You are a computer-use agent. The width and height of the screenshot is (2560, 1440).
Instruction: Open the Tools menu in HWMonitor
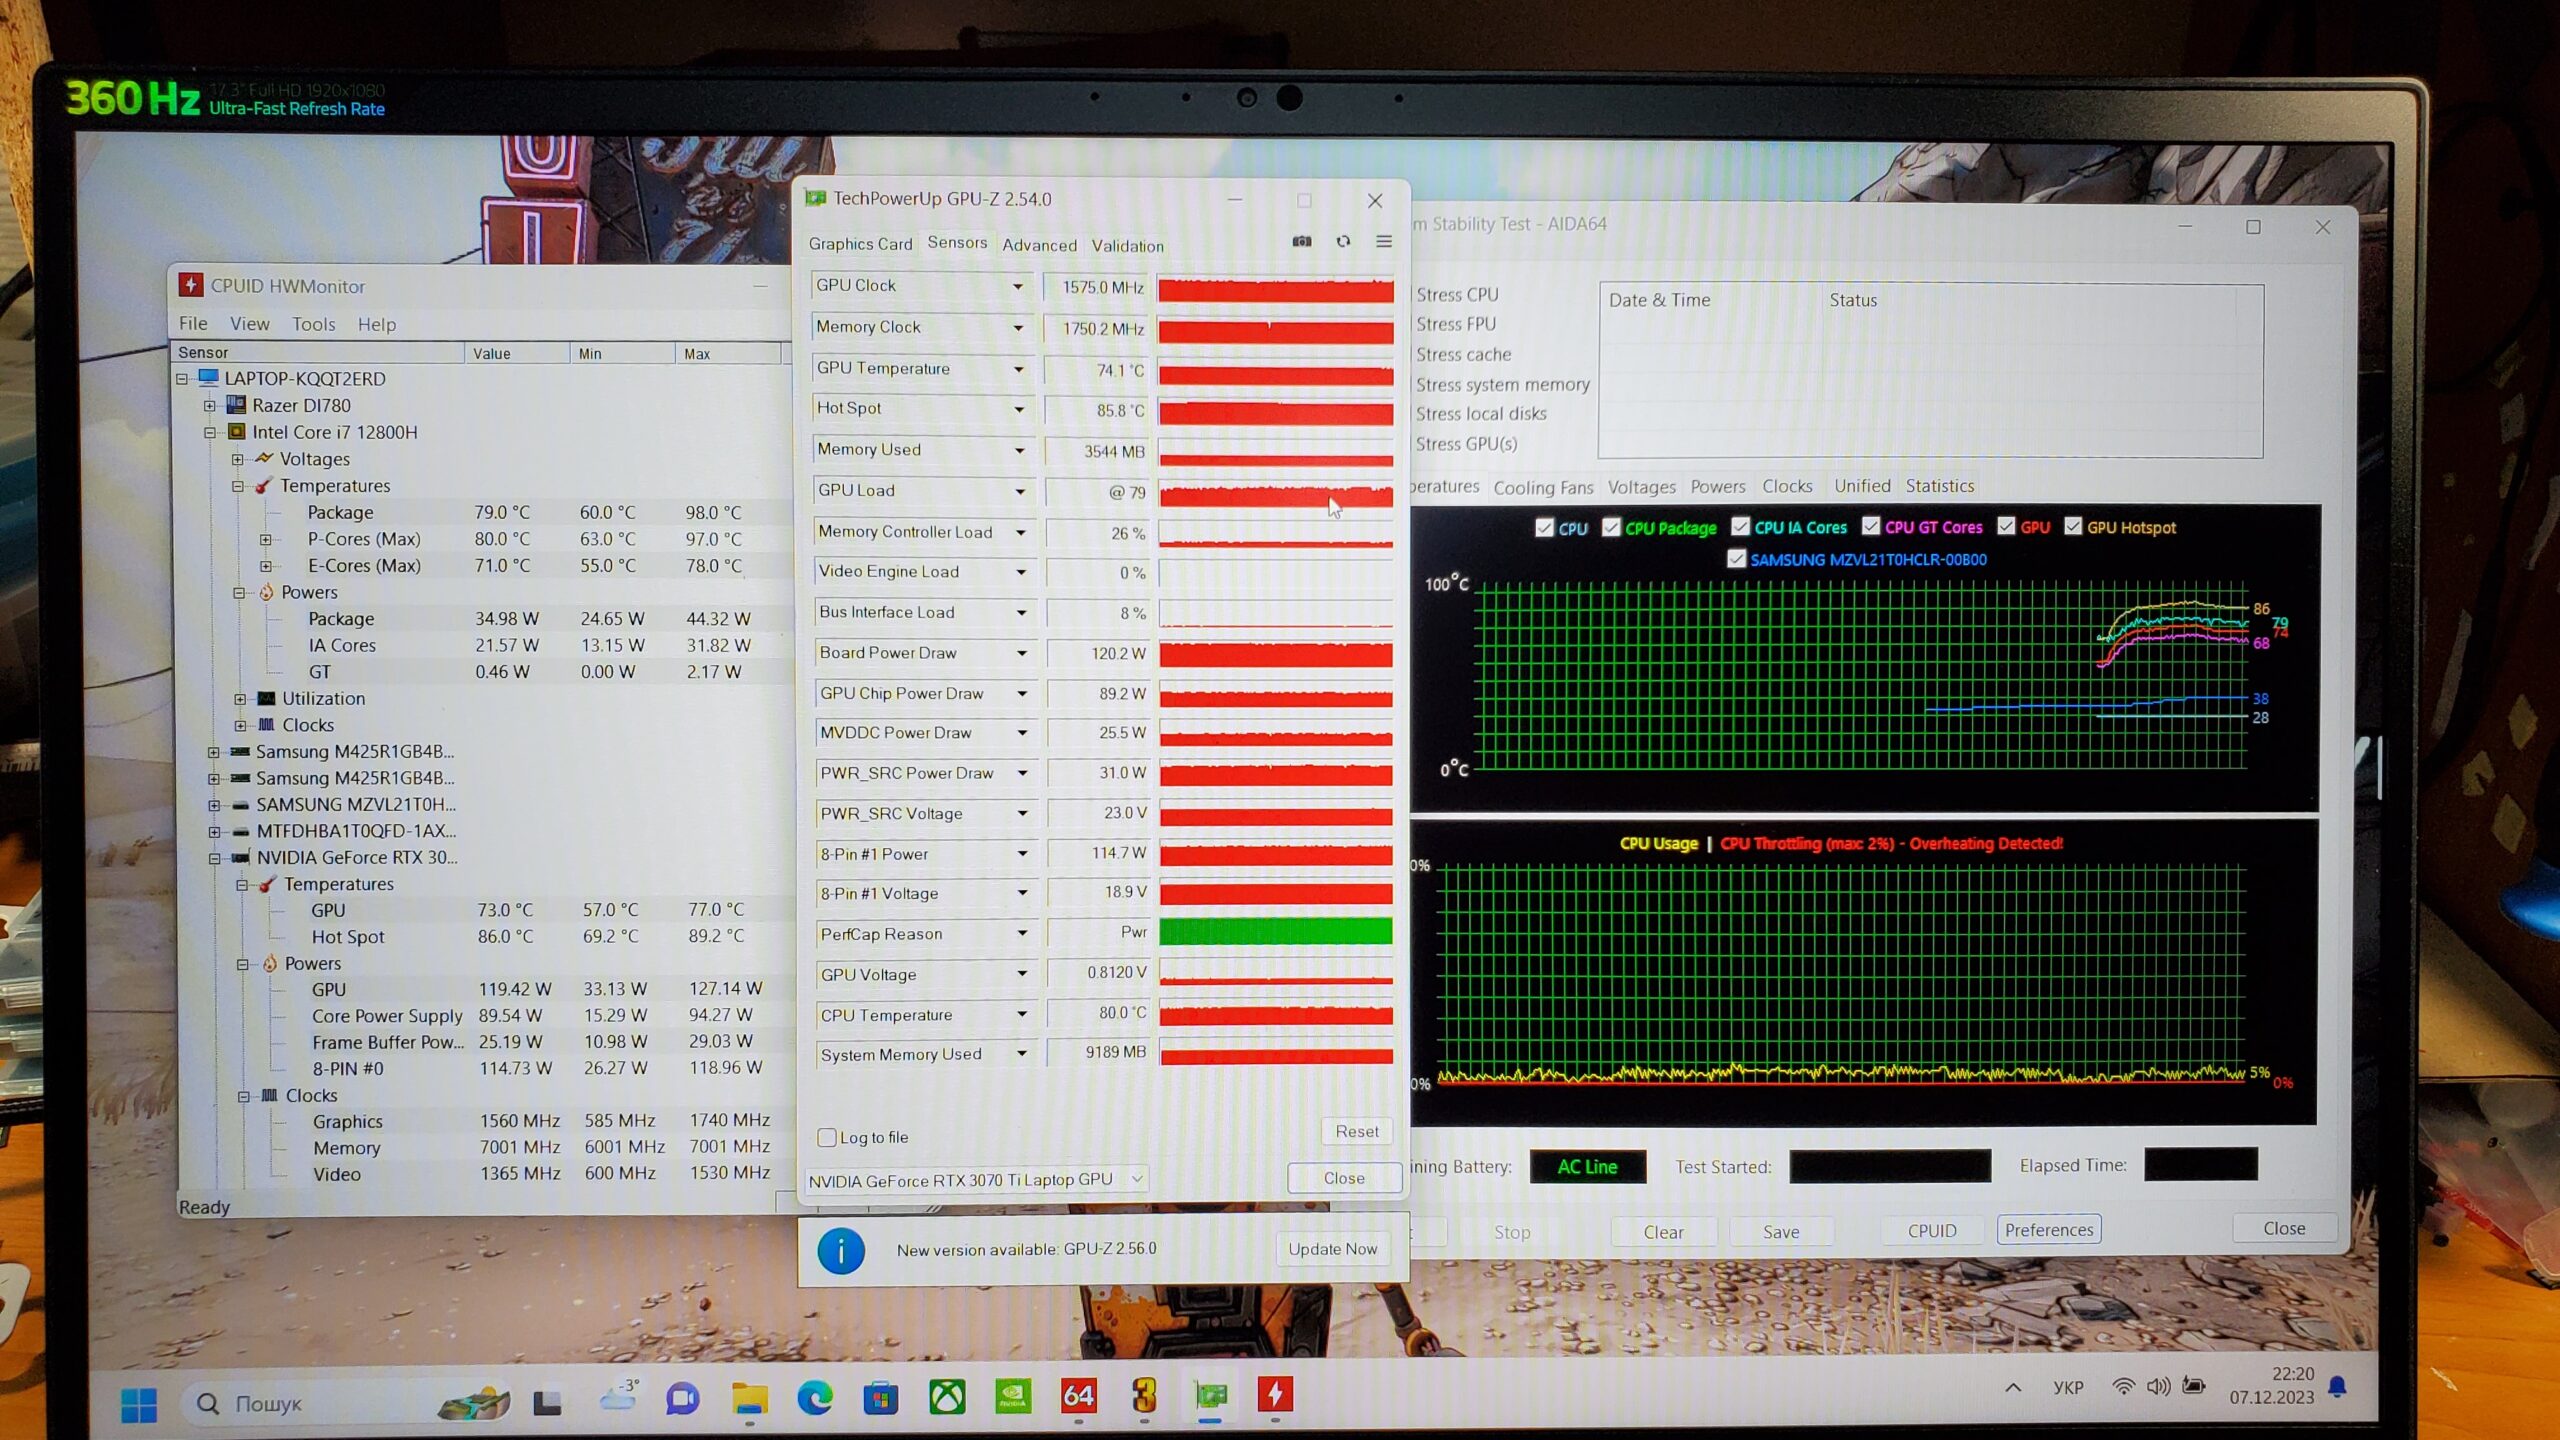(x=313, y=324)
